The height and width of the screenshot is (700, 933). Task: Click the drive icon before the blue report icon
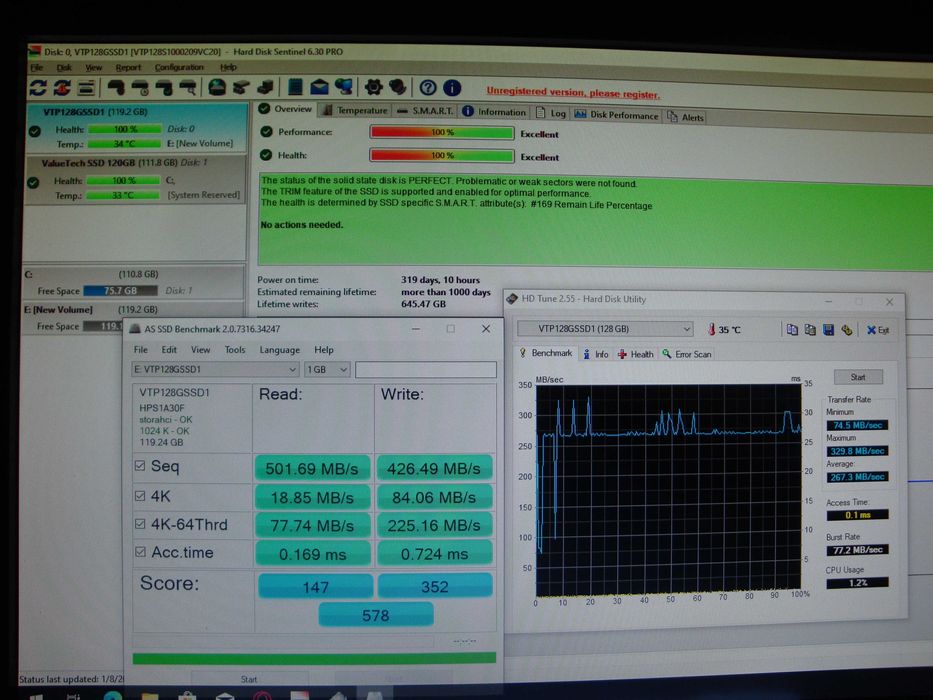[265, 88]
